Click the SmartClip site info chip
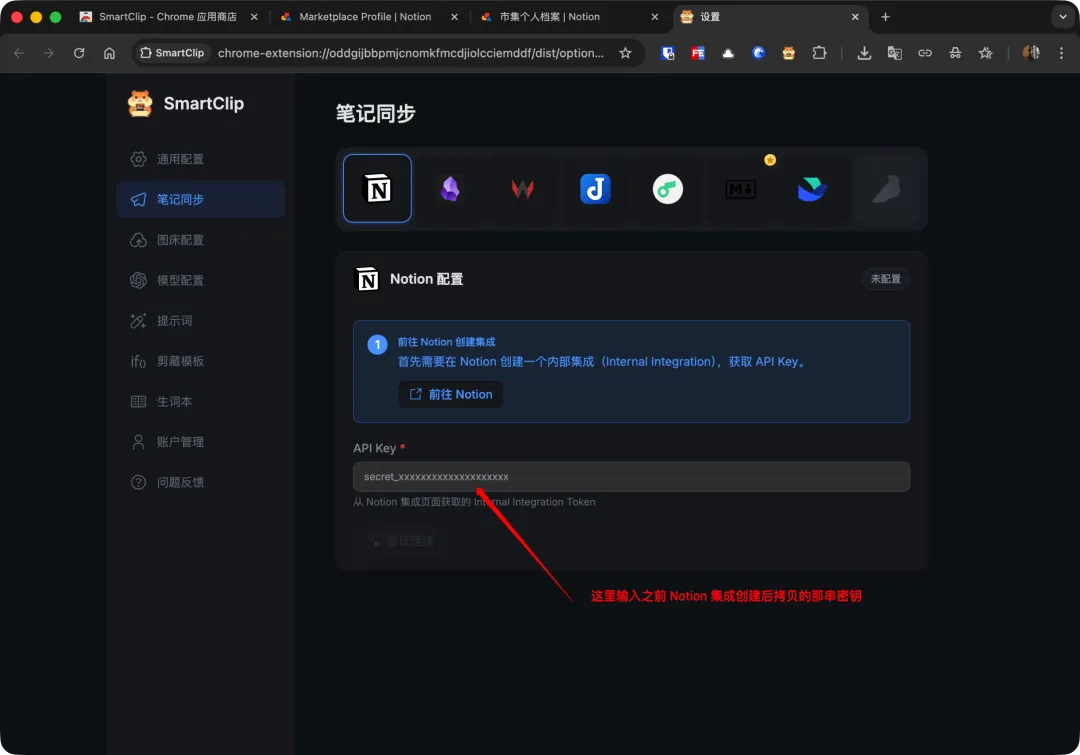 (172, 53)
